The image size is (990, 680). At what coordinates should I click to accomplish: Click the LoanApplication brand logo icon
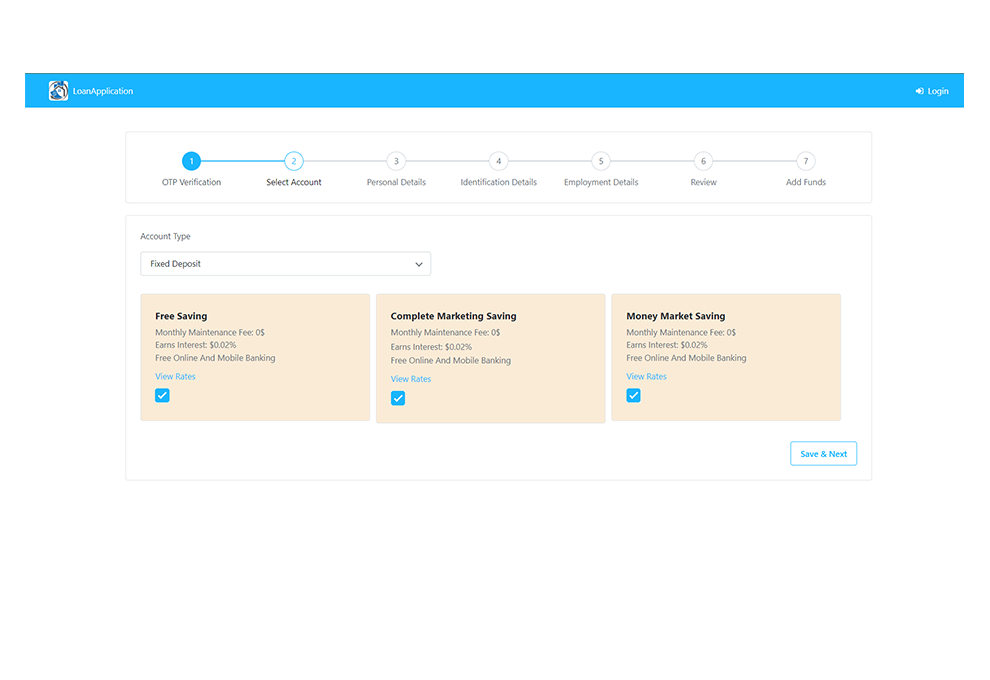(58, 90)
